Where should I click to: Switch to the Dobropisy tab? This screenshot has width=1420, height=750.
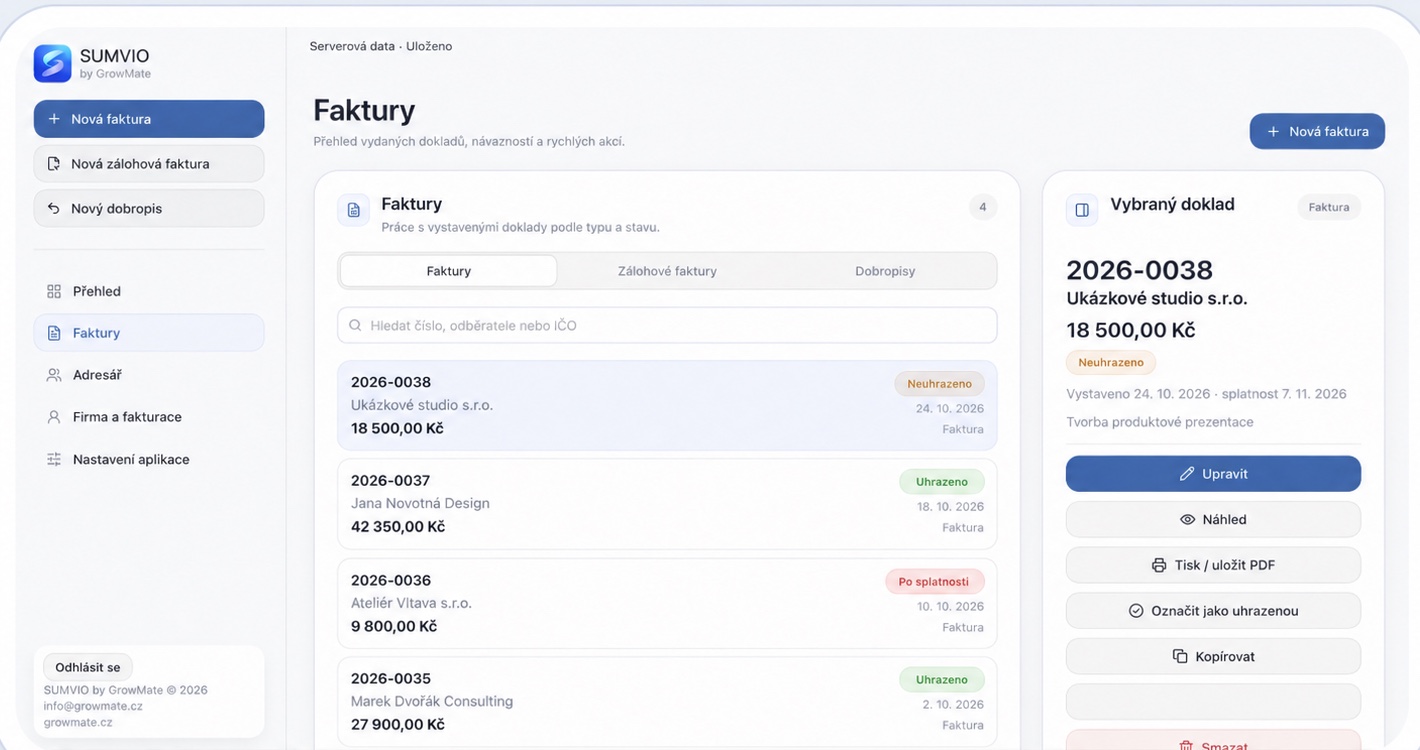[x=885, y=271]
